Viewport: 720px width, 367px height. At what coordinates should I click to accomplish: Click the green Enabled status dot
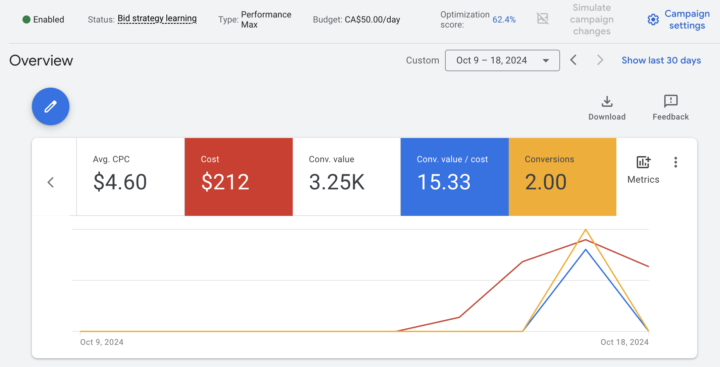tap(27, 19)
